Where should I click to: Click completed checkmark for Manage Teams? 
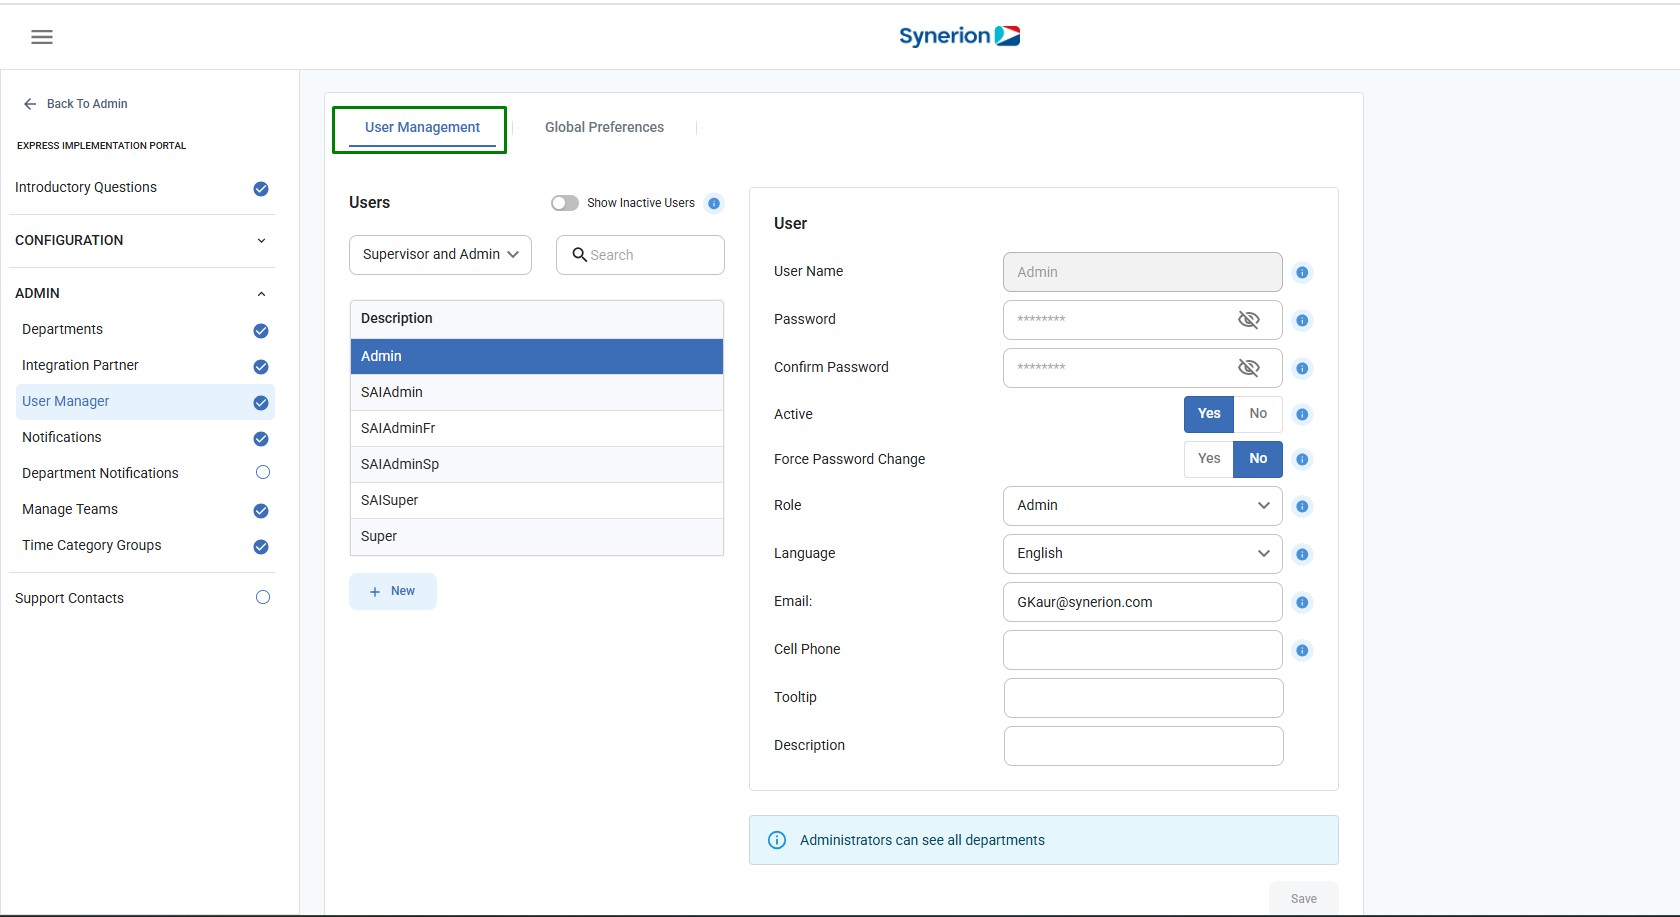point(261,511)
